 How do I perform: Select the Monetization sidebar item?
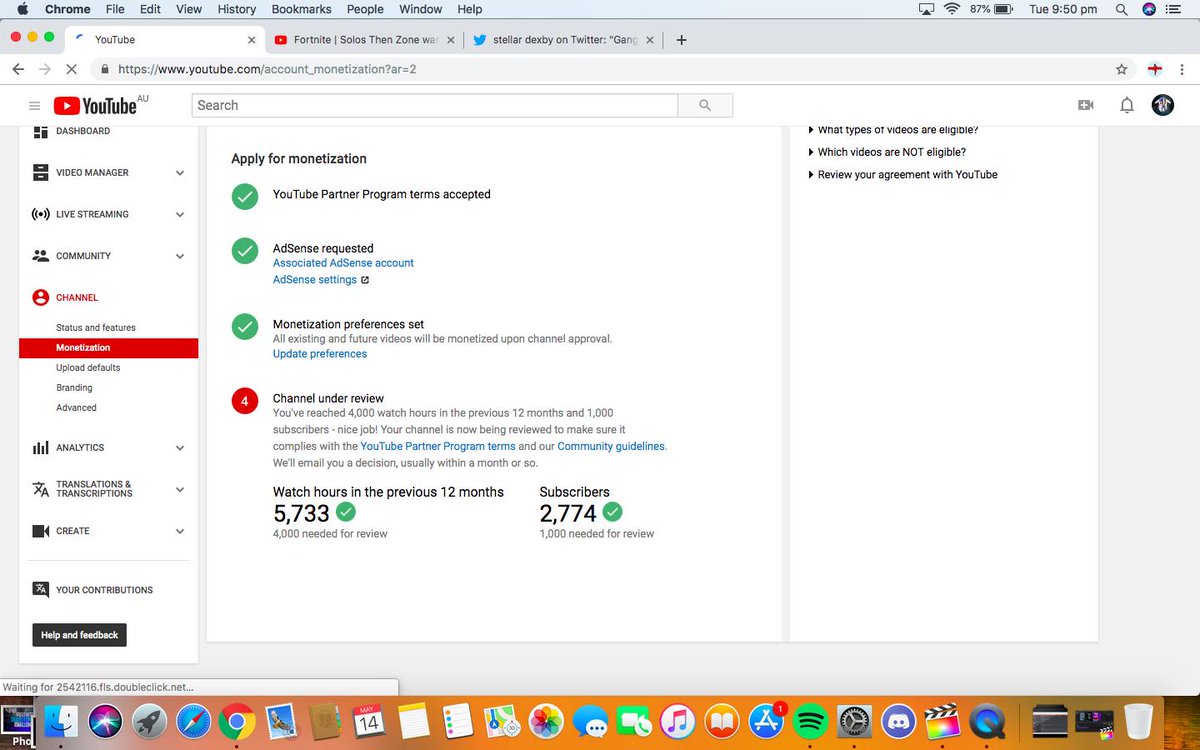(x=108, y=348)
